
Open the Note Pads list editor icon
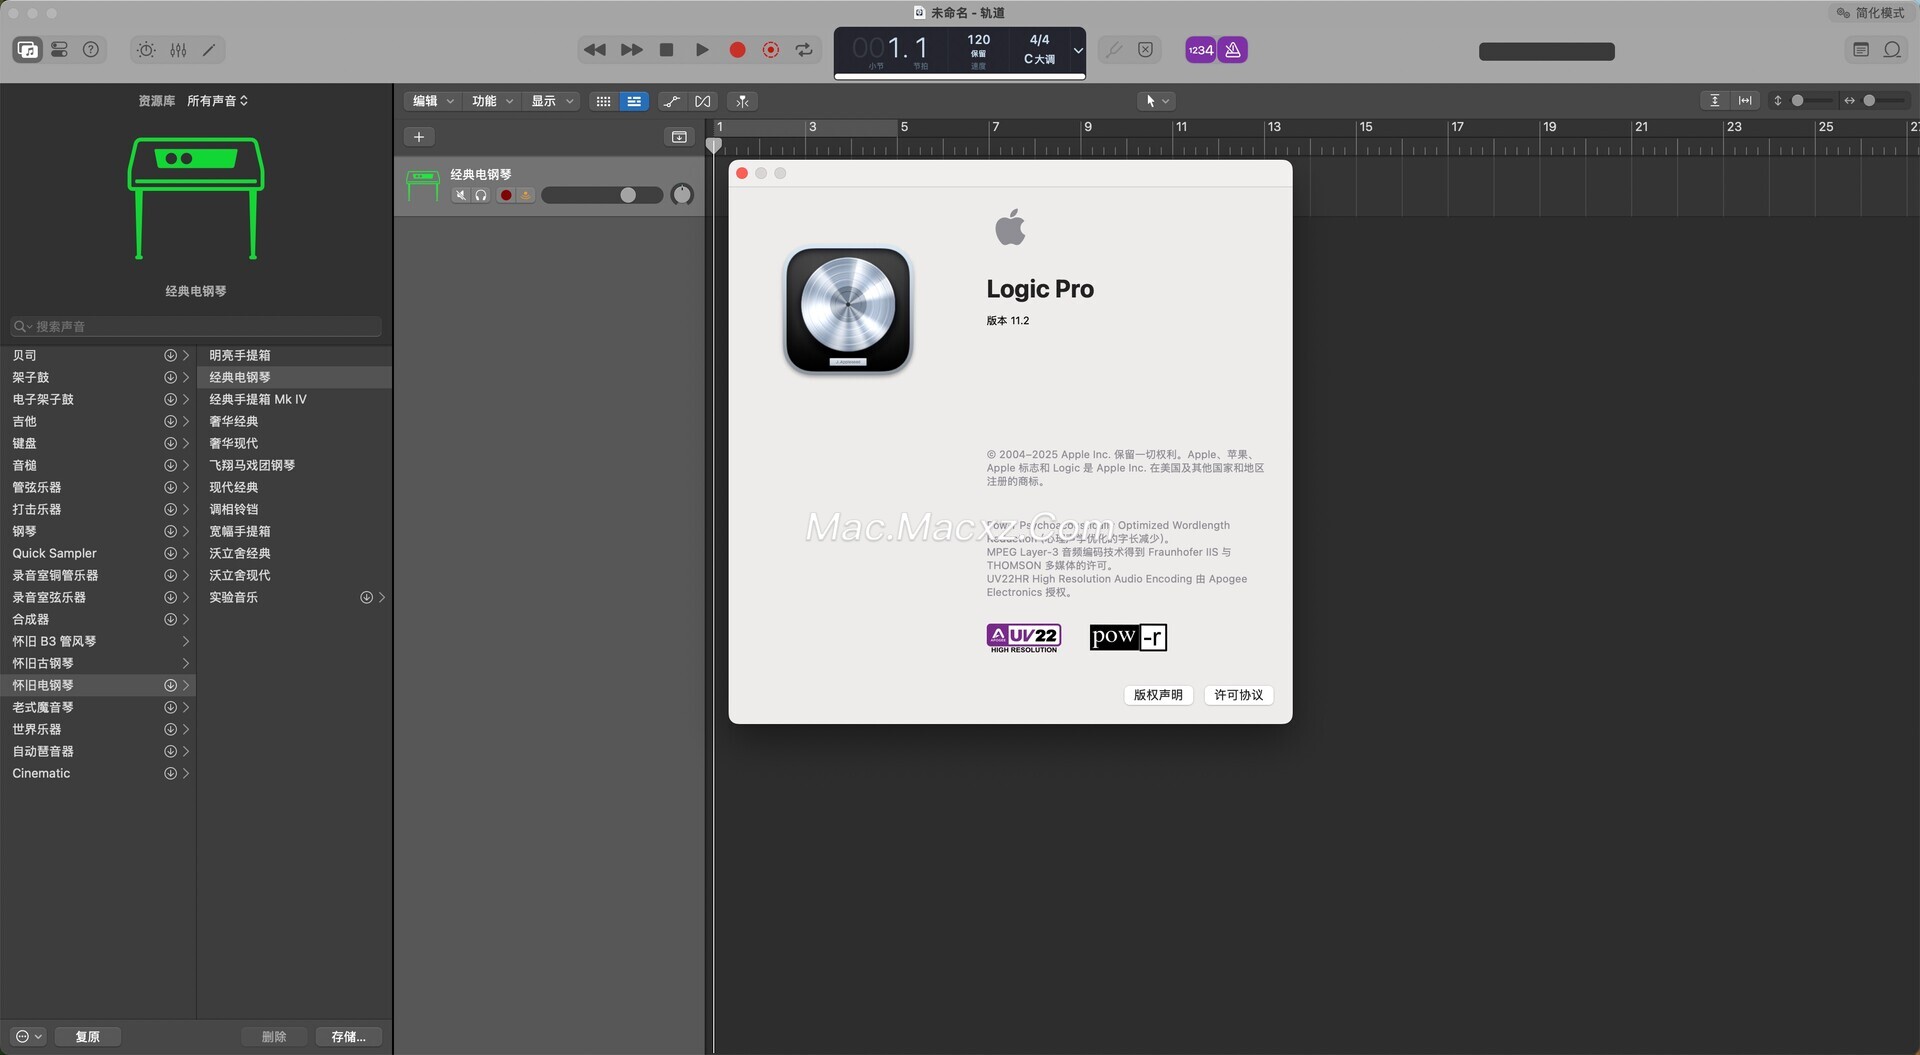click(x=1861, y=50)
